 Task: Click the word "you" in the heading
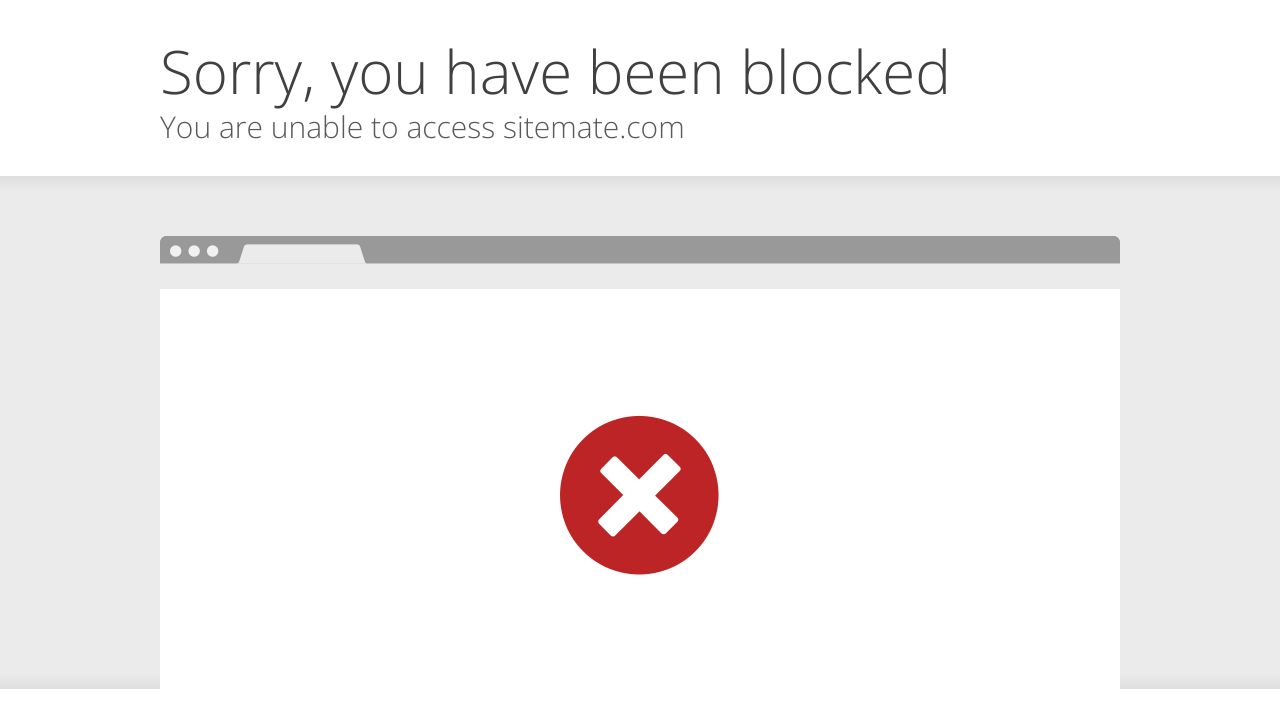(x=381, y=78)
